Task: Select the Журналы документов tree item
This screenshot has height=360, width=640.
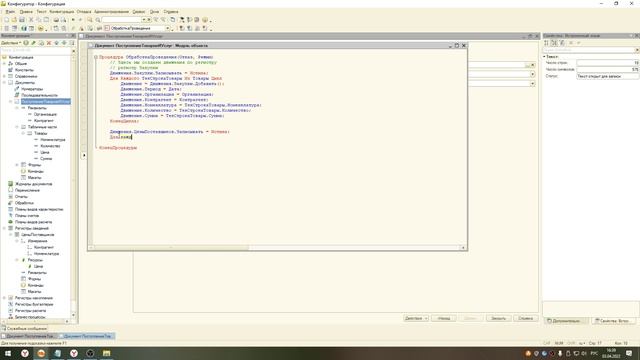Action: tap(33, 184)
